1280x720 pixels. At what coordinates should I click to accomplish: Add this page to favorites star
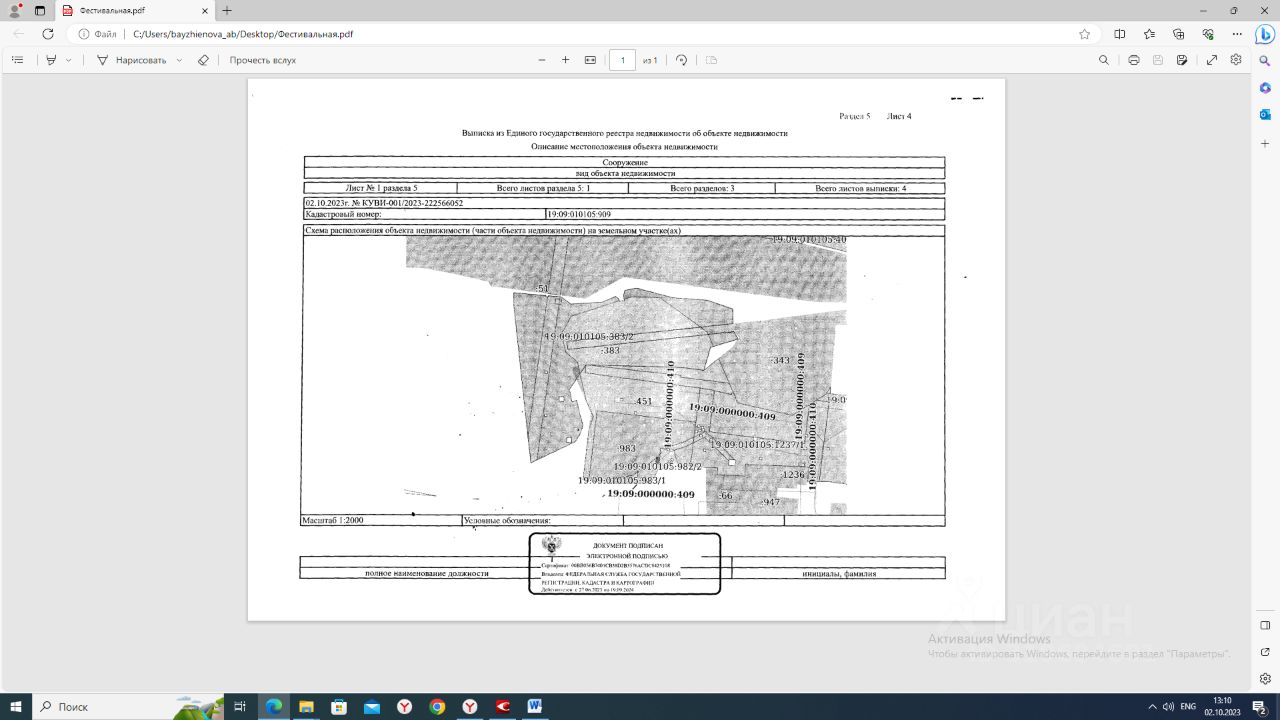click(1085, 33)
